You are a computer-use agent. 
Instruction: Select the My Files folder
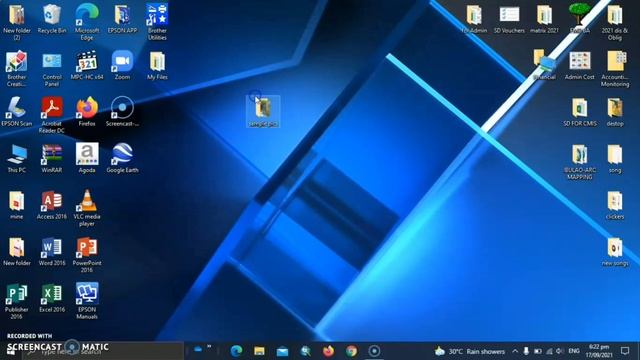point(157,65)
